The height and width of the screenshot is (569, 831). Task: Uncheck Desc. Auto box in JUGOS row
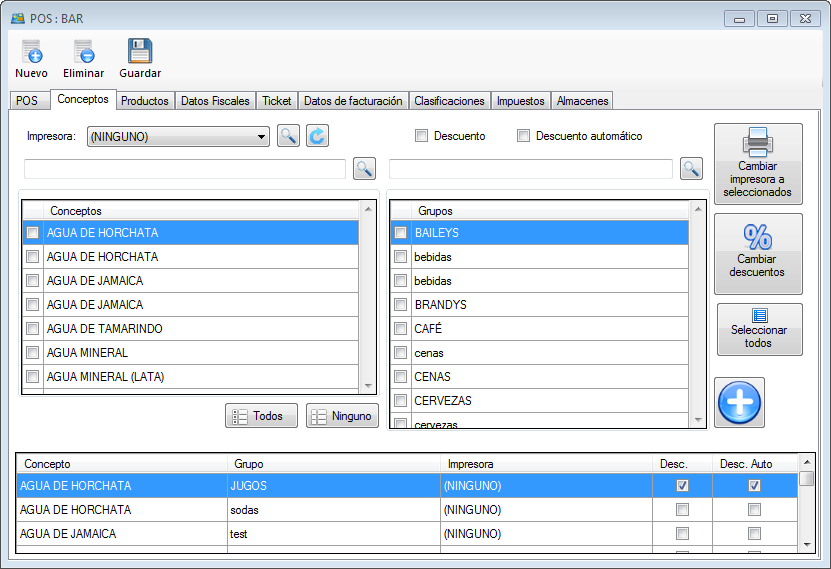click(754, 485)
